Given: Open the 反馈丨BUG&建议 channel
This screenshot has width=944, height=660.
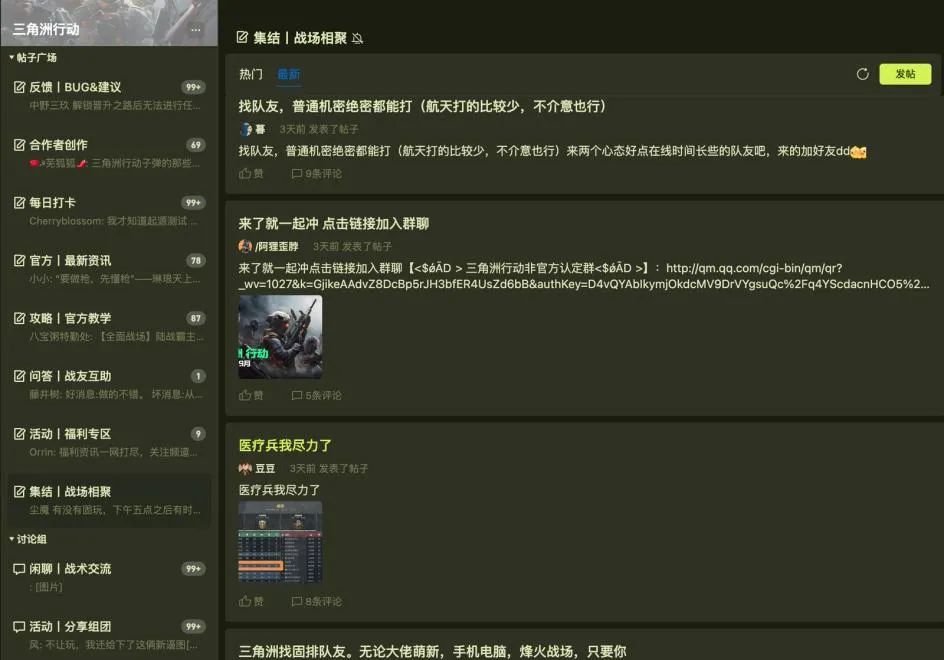Looking at the screenshot, I should click(109, 95).
